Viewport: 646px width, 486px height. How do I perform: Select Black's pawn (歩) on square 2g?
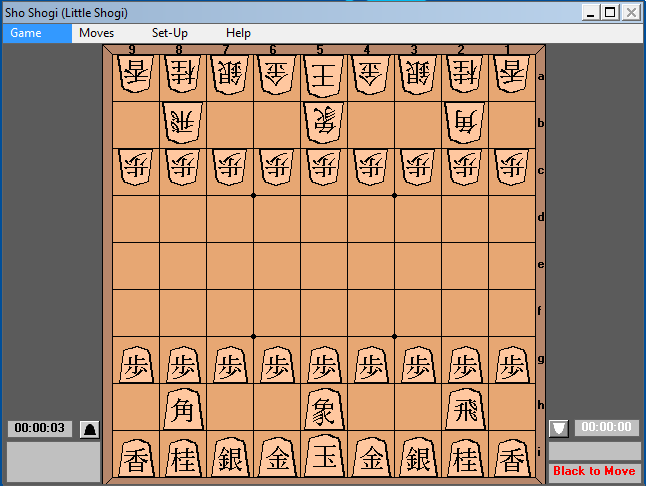(465, 364)
